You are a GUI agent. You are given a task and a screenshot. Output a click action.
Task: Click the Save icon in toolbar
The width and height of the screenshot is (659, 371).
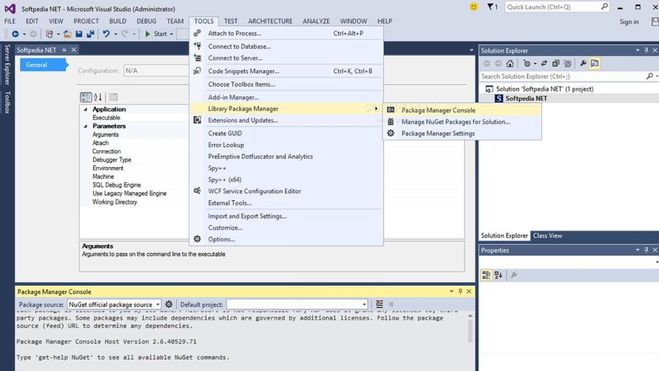79,34
